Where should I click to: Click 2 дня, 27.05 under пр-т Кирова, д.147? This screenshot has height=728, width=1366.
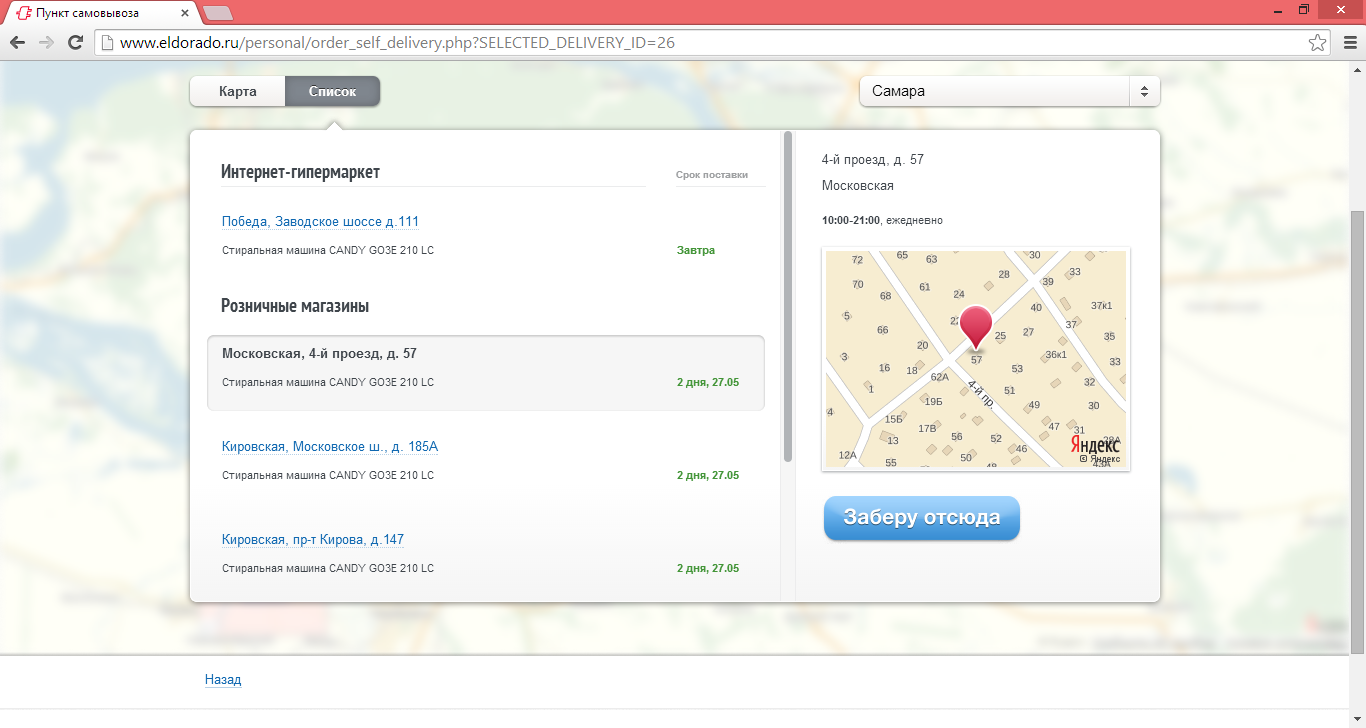tap(708, 568)
